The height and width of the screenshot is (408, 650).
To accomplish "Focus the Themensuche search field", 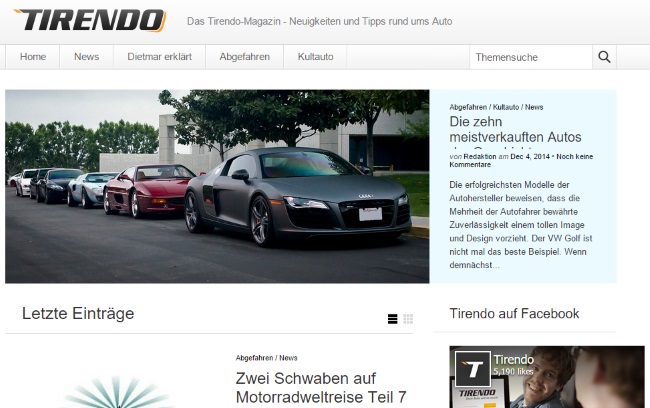I will click(530, 57).
